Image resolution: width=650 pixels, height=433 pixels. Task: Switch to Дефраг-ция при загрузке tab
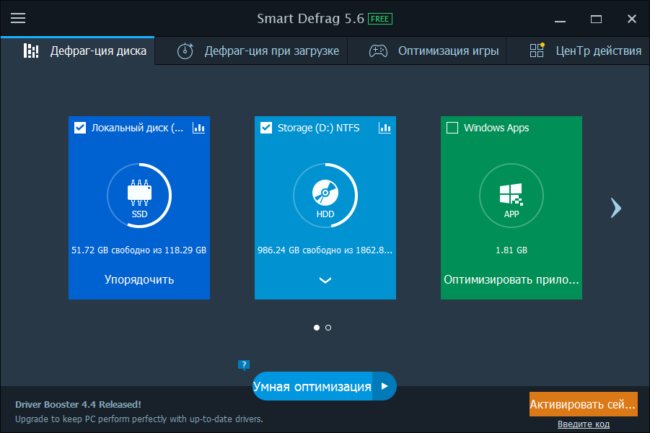[259, 51]
